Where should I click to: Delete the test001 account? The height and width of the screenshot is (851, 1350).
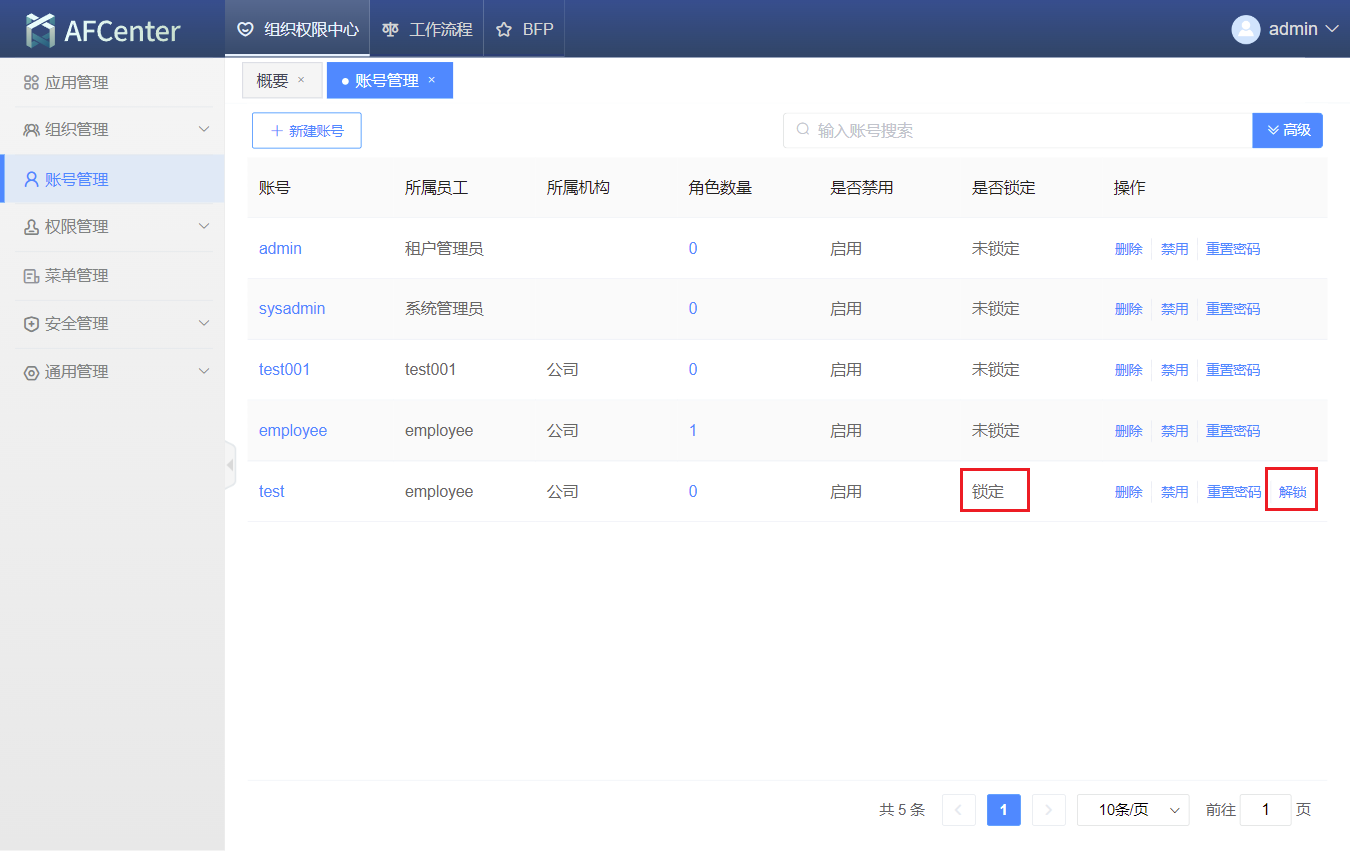click(x=1128, y=370)
